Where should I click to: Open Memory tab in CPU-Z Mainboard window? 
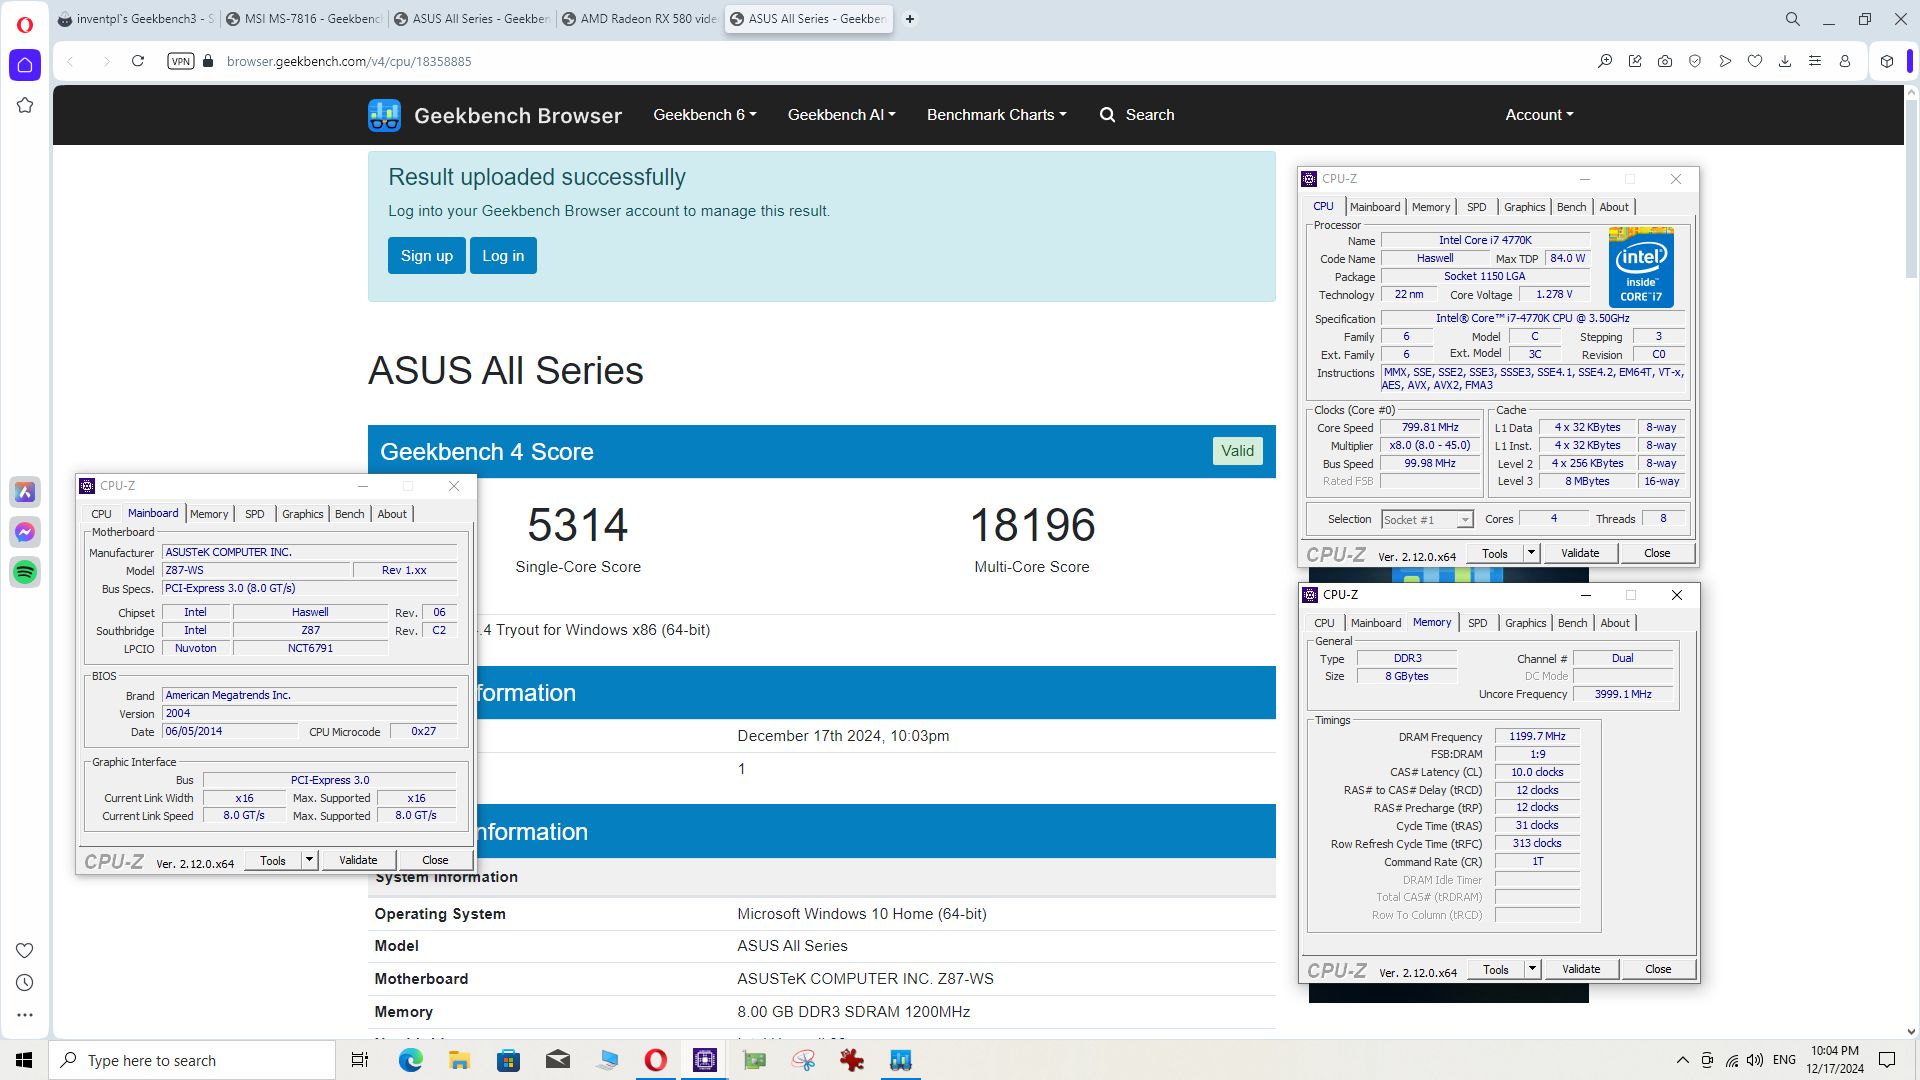click(x=209, y=514)
